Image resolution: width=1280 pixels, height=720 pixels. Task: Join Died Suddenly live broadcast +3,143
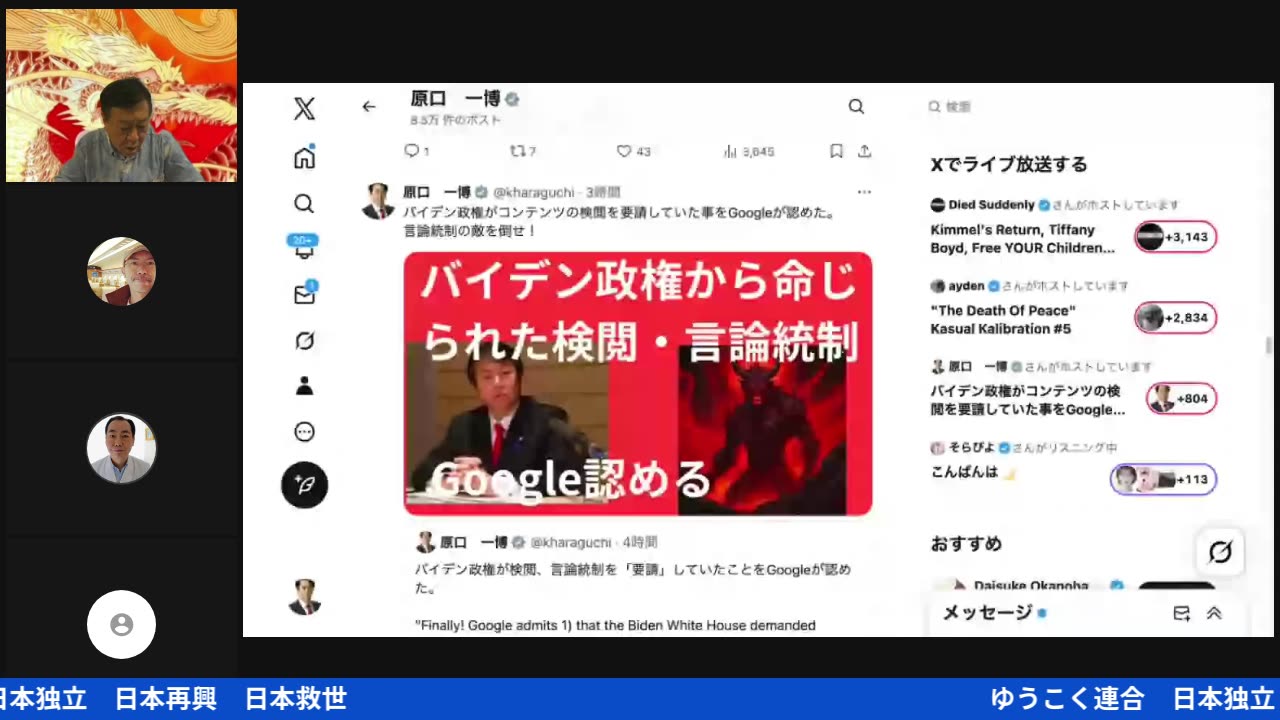pyautogui.click(x=1176, y=237)
